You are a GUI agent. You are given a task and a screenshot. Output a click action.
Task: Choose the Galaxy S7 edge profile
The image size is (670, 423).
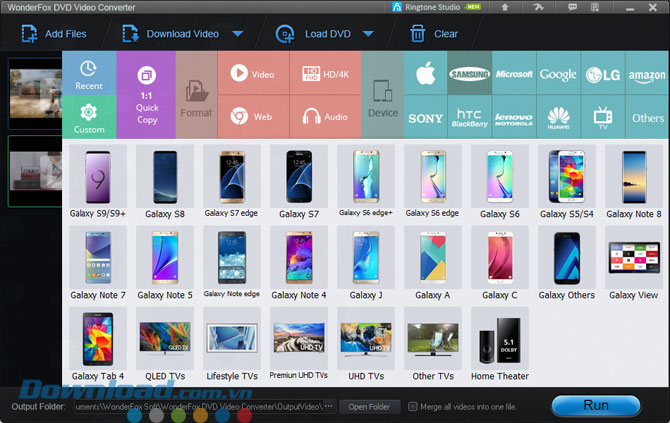[232, 182]
